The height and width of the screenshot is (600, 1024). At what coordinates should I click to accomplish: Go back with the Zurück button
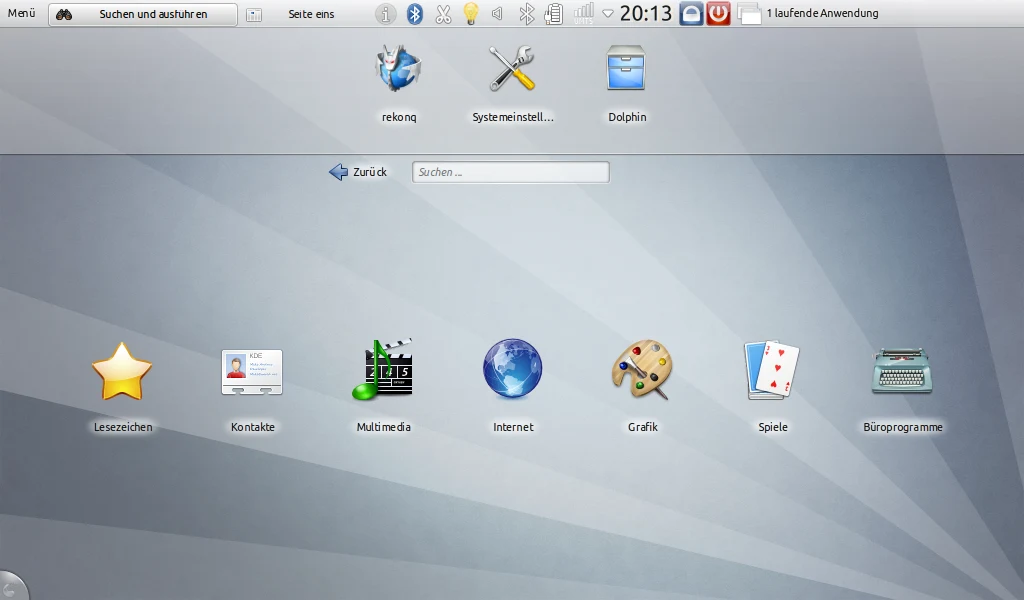coord(358,172)
